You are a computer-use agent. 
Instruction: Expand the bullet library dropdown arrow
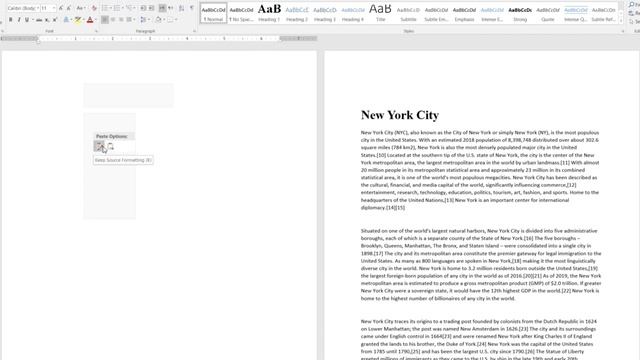(x=110, y=8)
